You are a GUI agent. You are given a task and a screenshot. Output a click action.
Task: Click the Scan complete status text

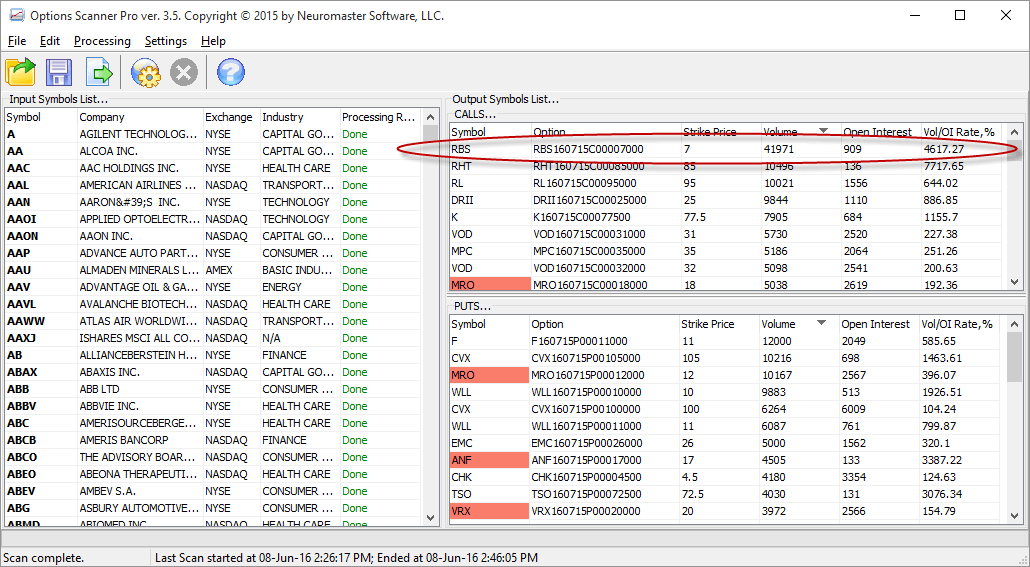[x=43, y=558]
